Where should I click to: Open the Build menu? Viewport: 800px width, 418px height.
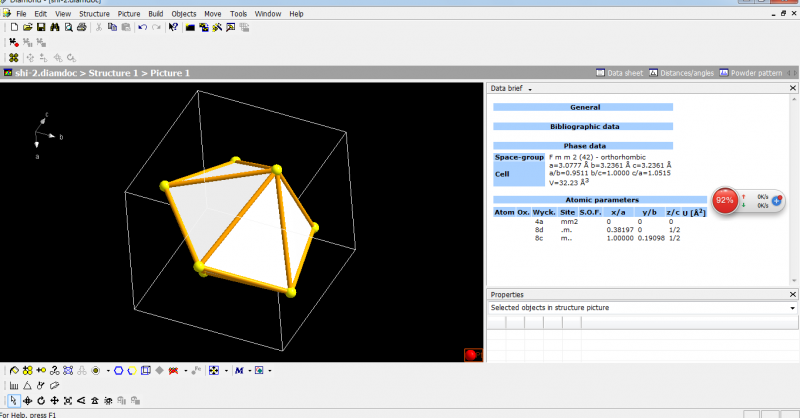[x=157, y=14]
